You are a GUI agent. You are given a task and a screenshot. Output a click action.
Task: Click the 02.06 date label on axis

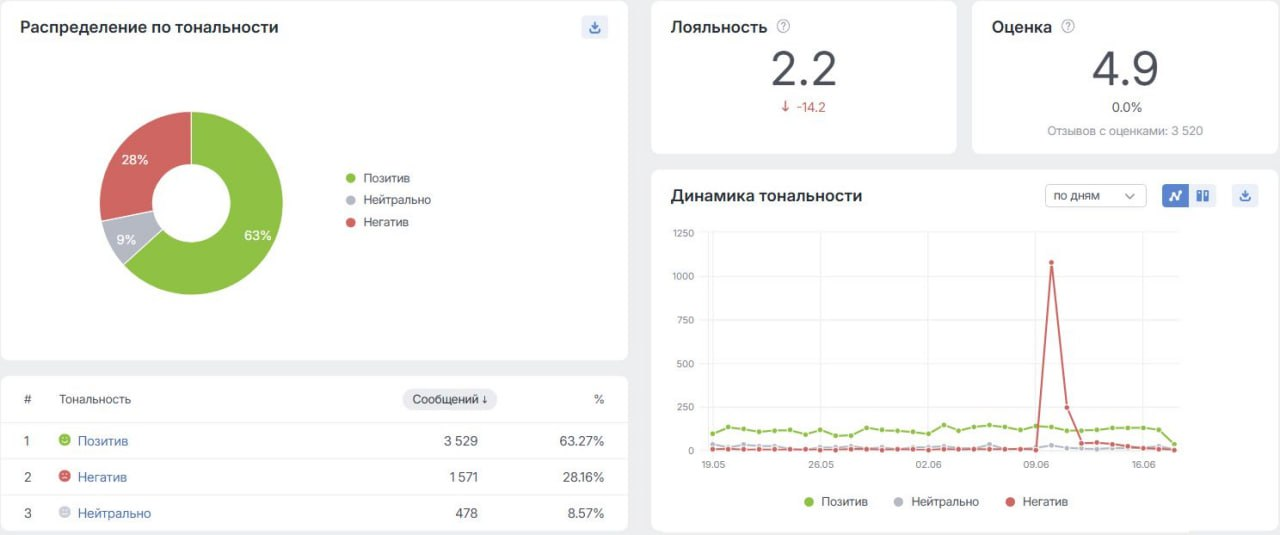tap(929, 465)
